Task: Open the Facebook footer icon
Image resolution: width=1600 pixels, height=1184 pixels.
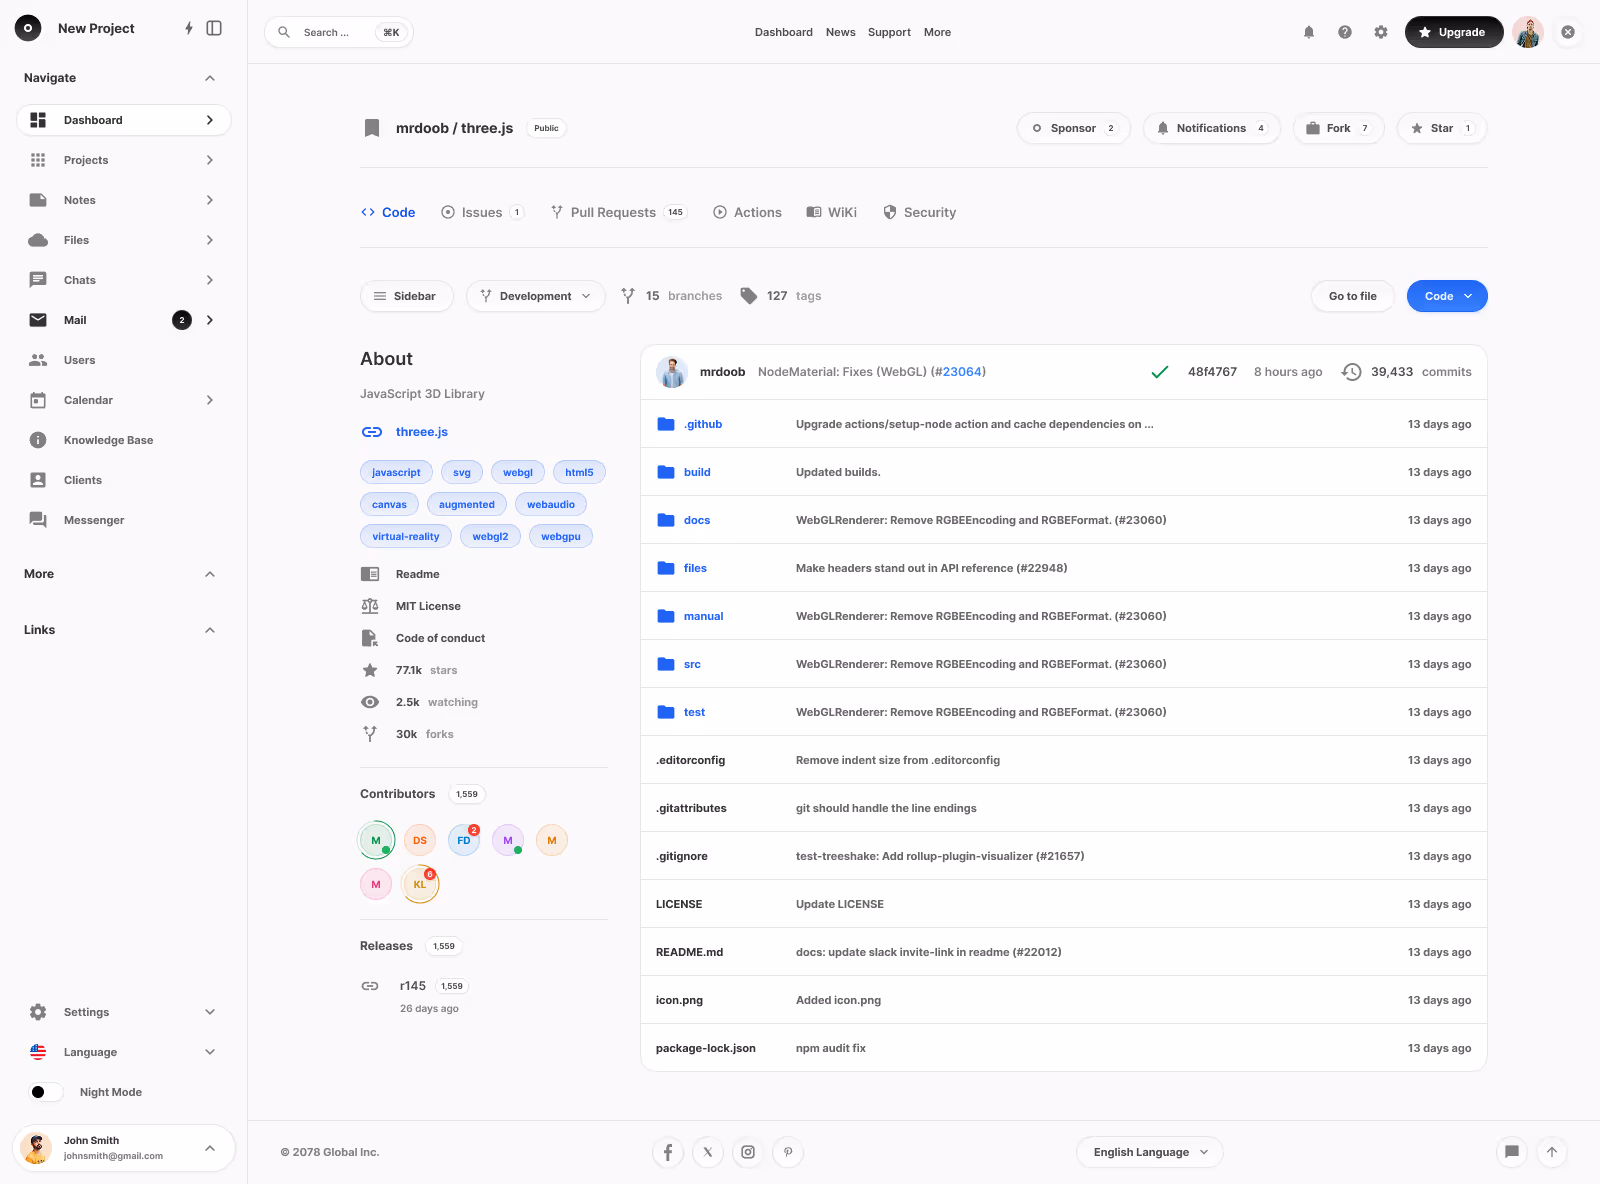Action: tap(668, 1152)
